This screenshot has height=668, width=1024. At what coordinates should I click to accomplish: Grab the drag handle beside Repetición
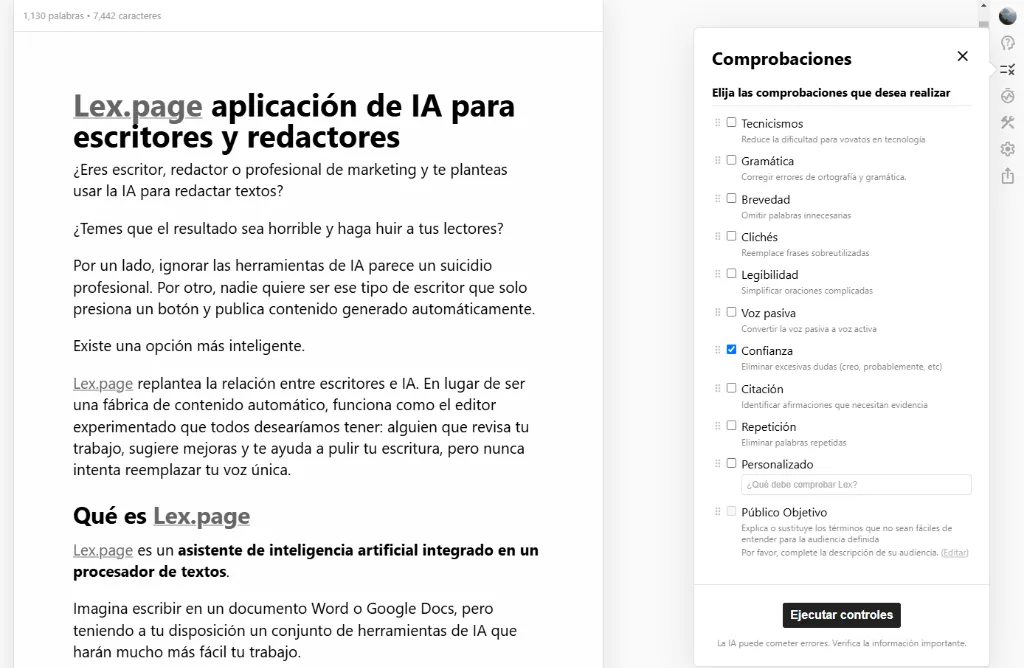pyautogui.click(x=718, y=426)
